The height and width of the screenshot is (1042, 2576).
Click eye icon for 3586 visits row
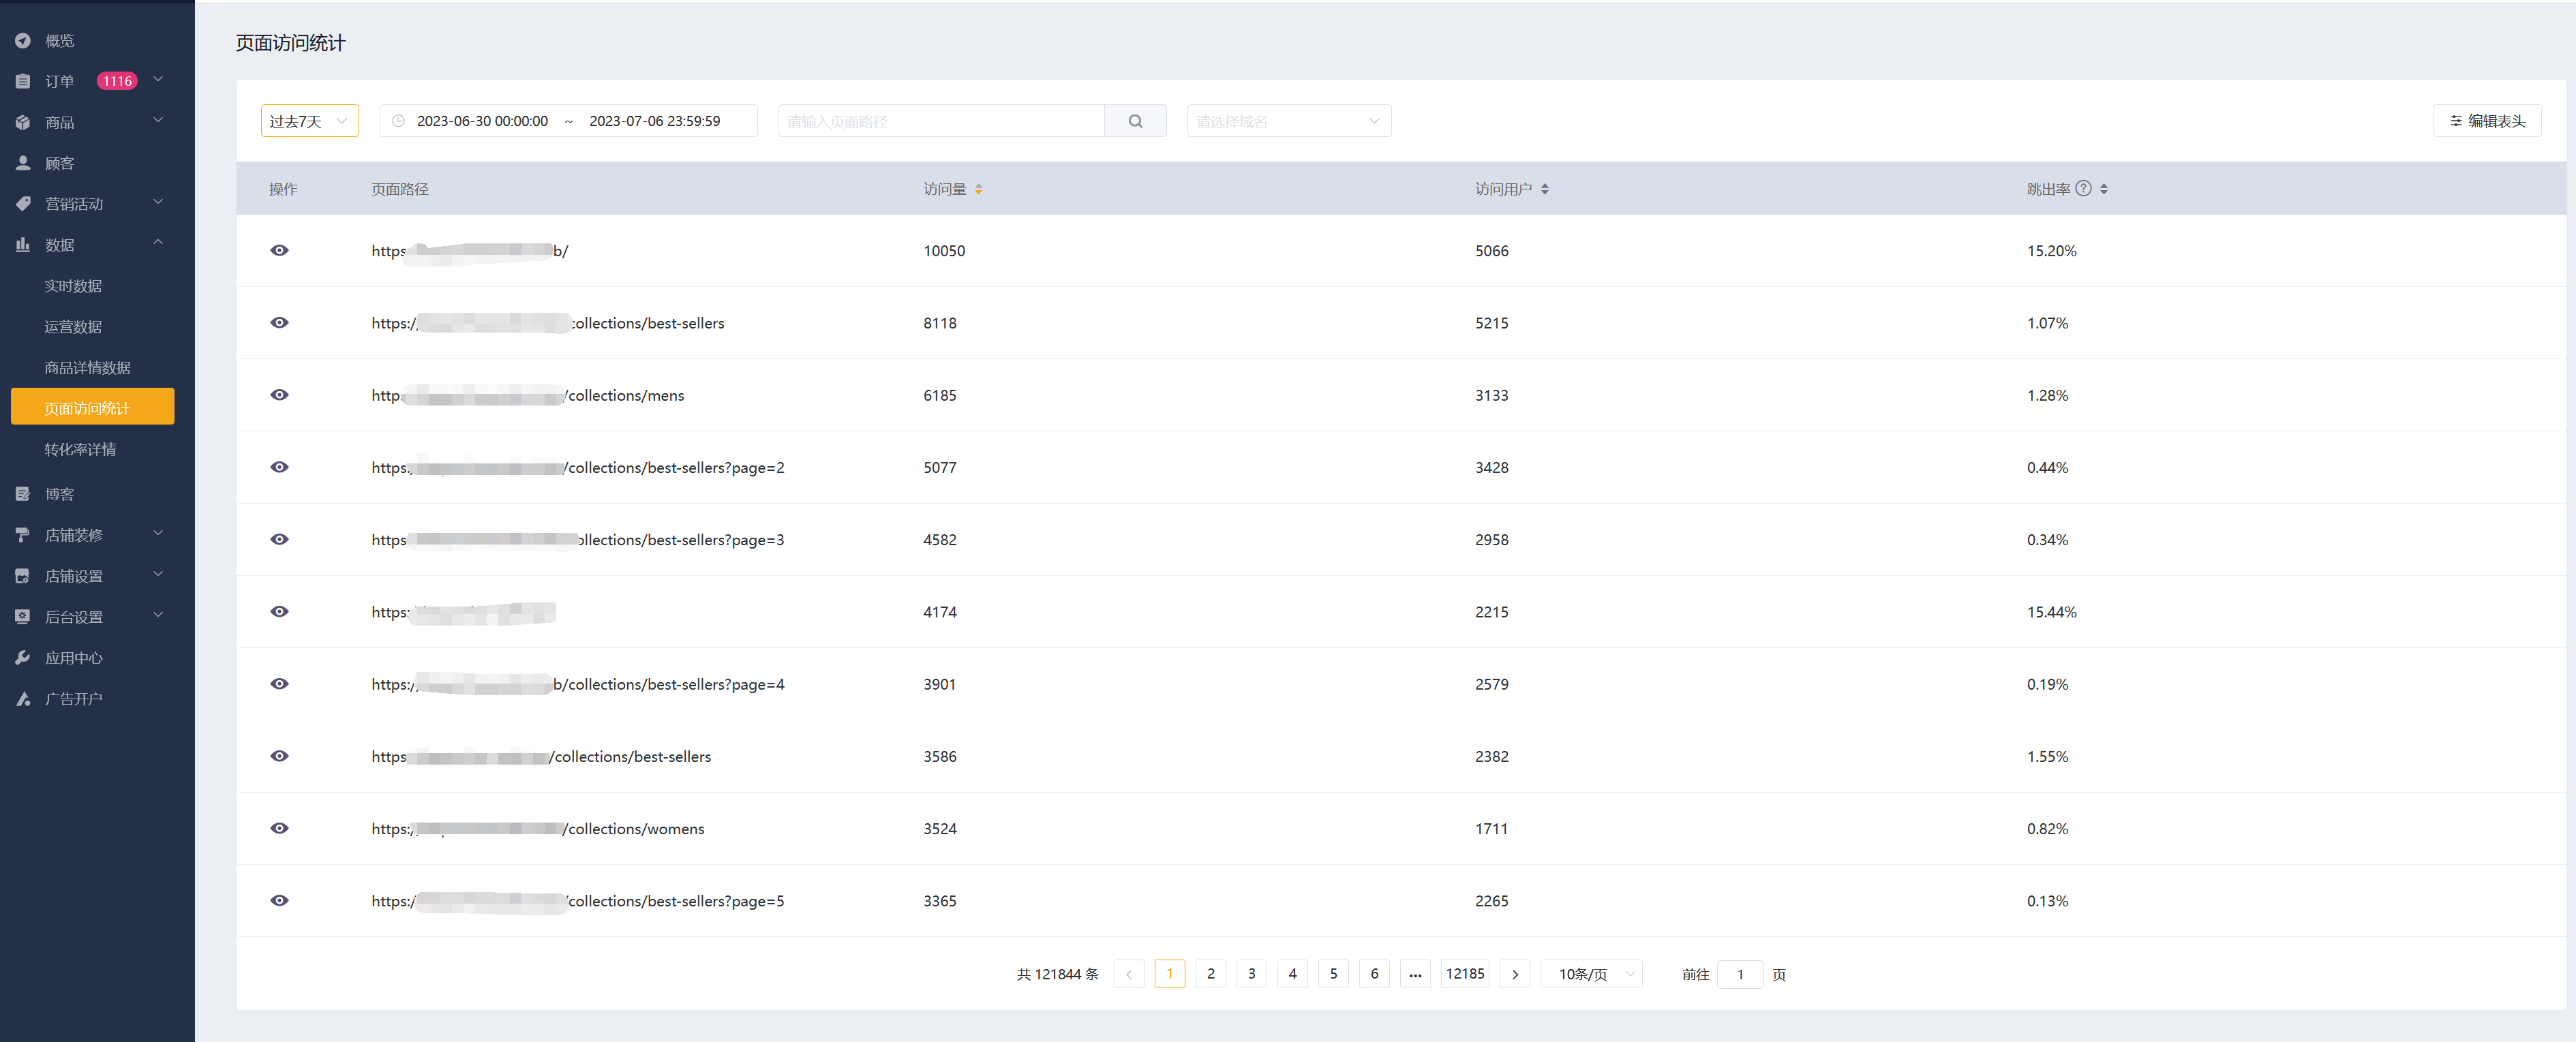(x=279, y=756)
